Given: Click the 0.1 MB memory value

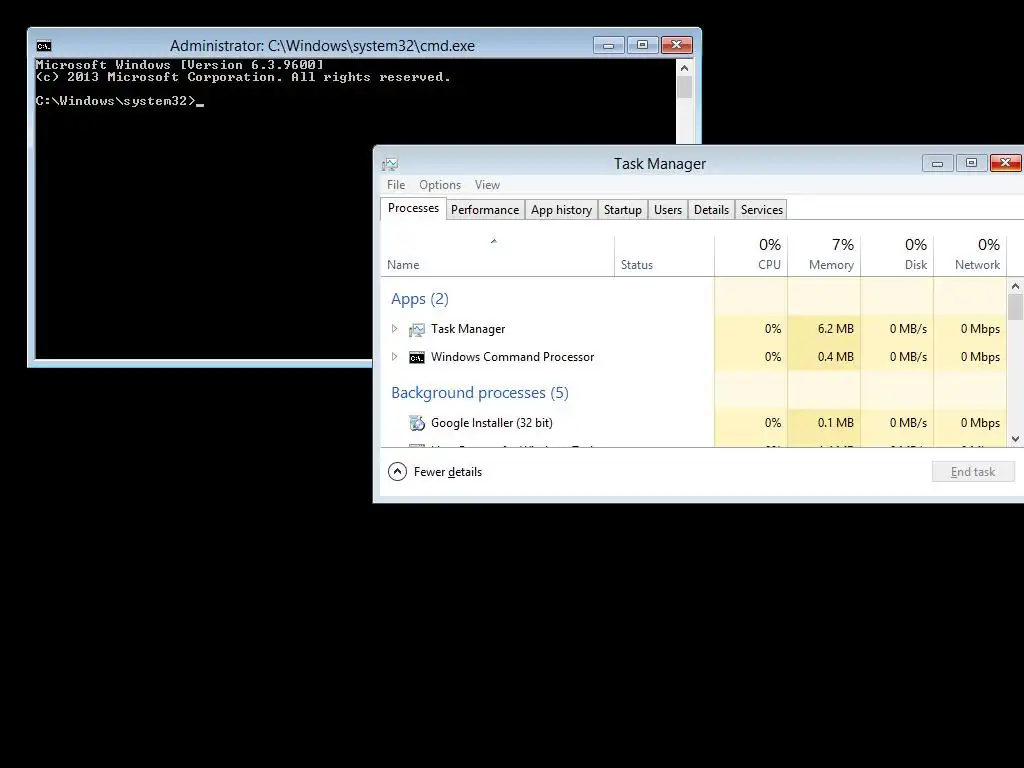Looking at the screenshot, I should (x=835, y=423).
